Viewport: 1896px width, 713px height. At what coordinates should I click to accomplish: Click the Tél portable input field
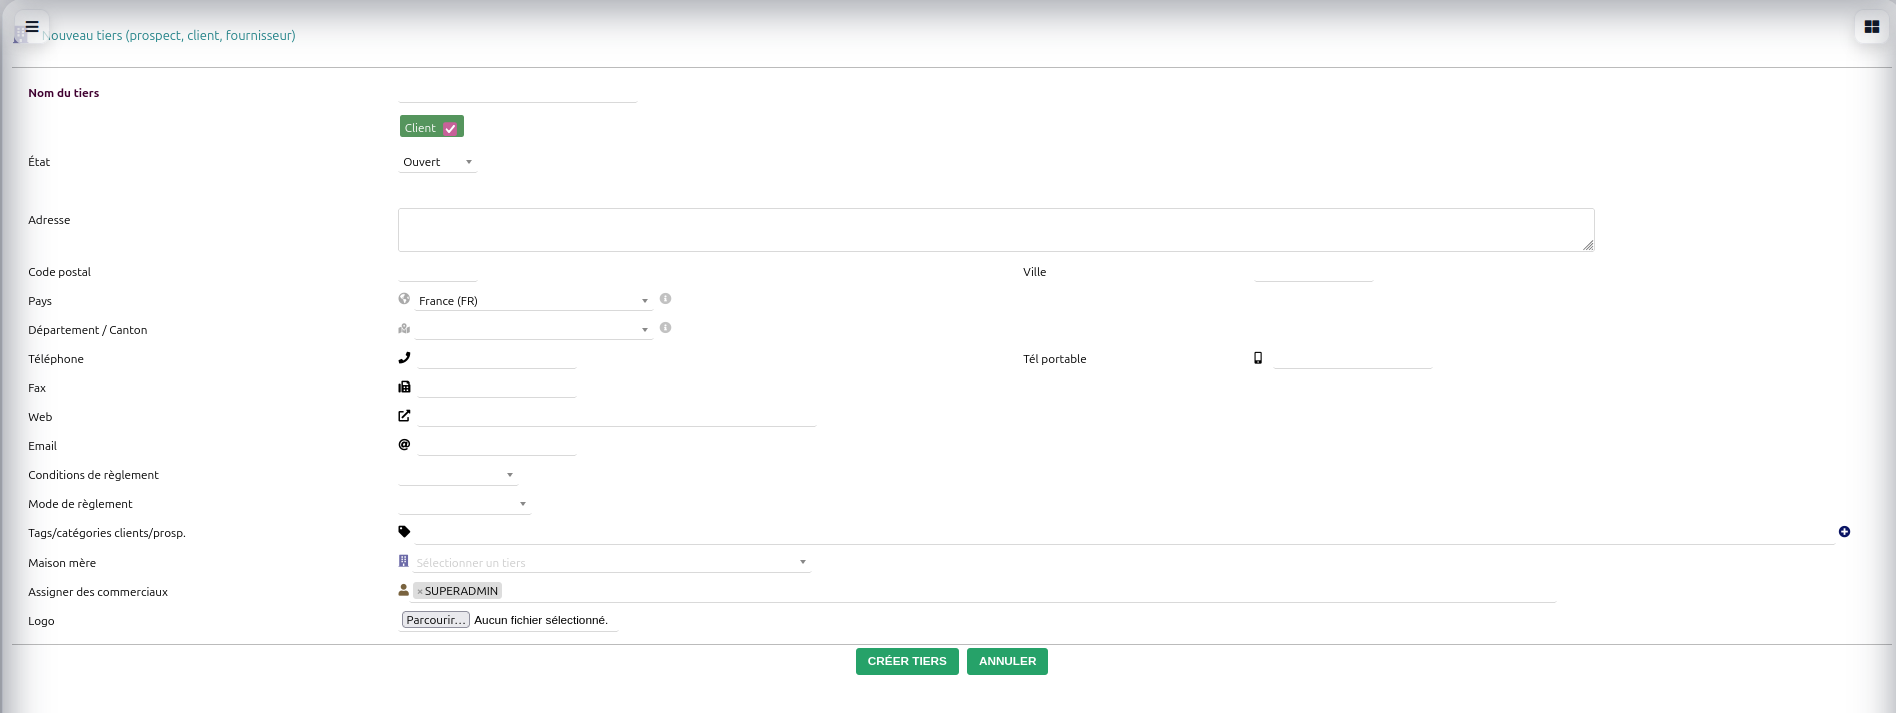(1353, 358)
